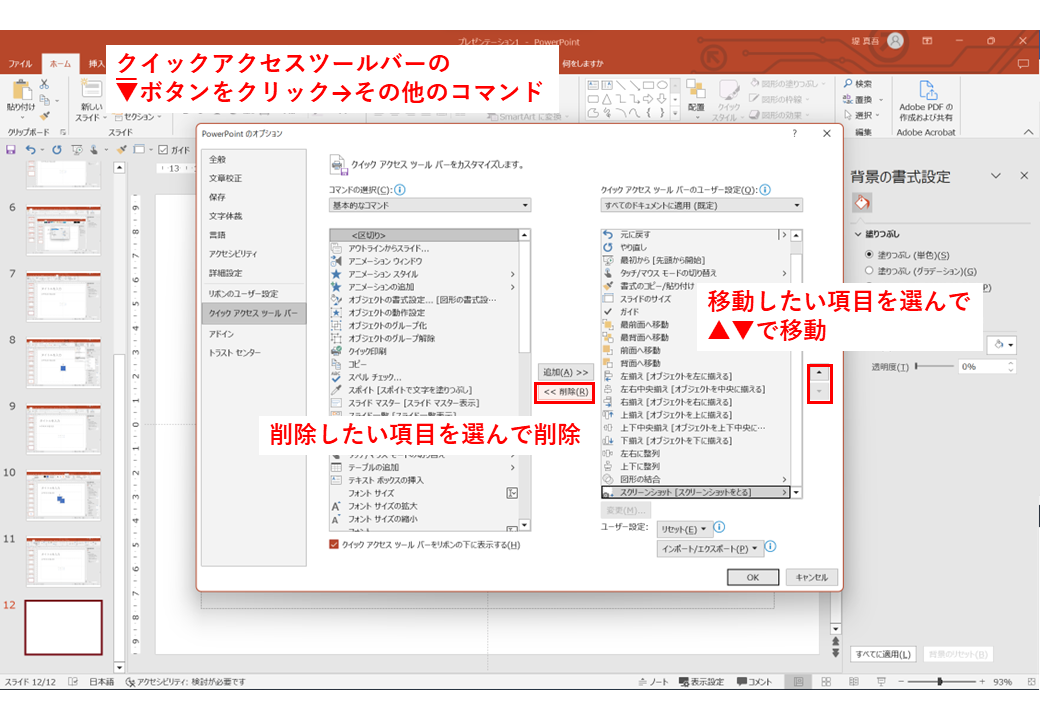Open the pane options chevron beside 背景の書式設定
Viewport: 1040px width, 720px height.
click(x=996, y=176)
